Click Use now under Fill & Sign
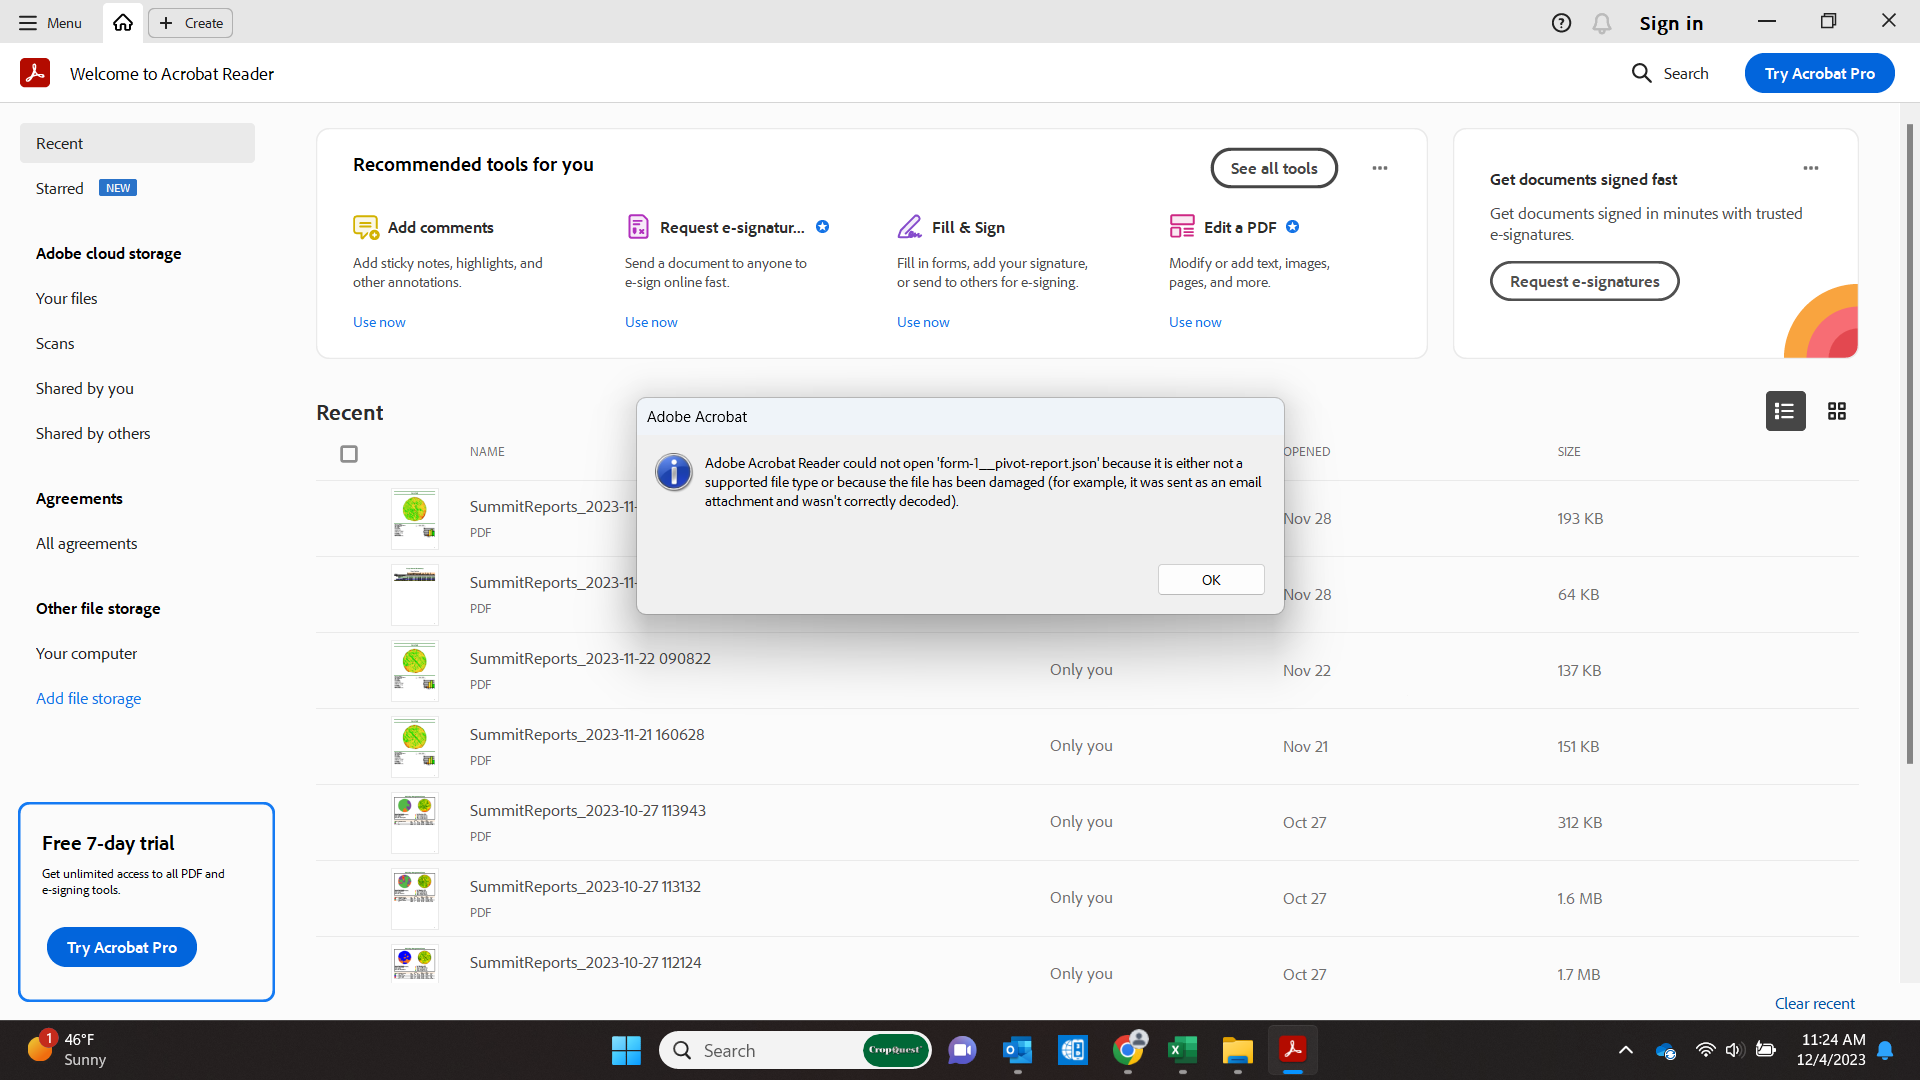This screenshot has width=1920, height=1080. (923, 322)
